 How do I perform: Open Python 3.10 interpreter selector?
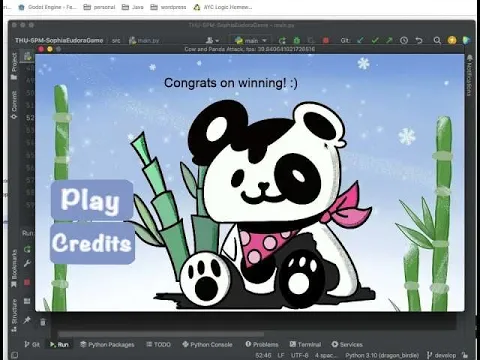click(x=382, y=355)
